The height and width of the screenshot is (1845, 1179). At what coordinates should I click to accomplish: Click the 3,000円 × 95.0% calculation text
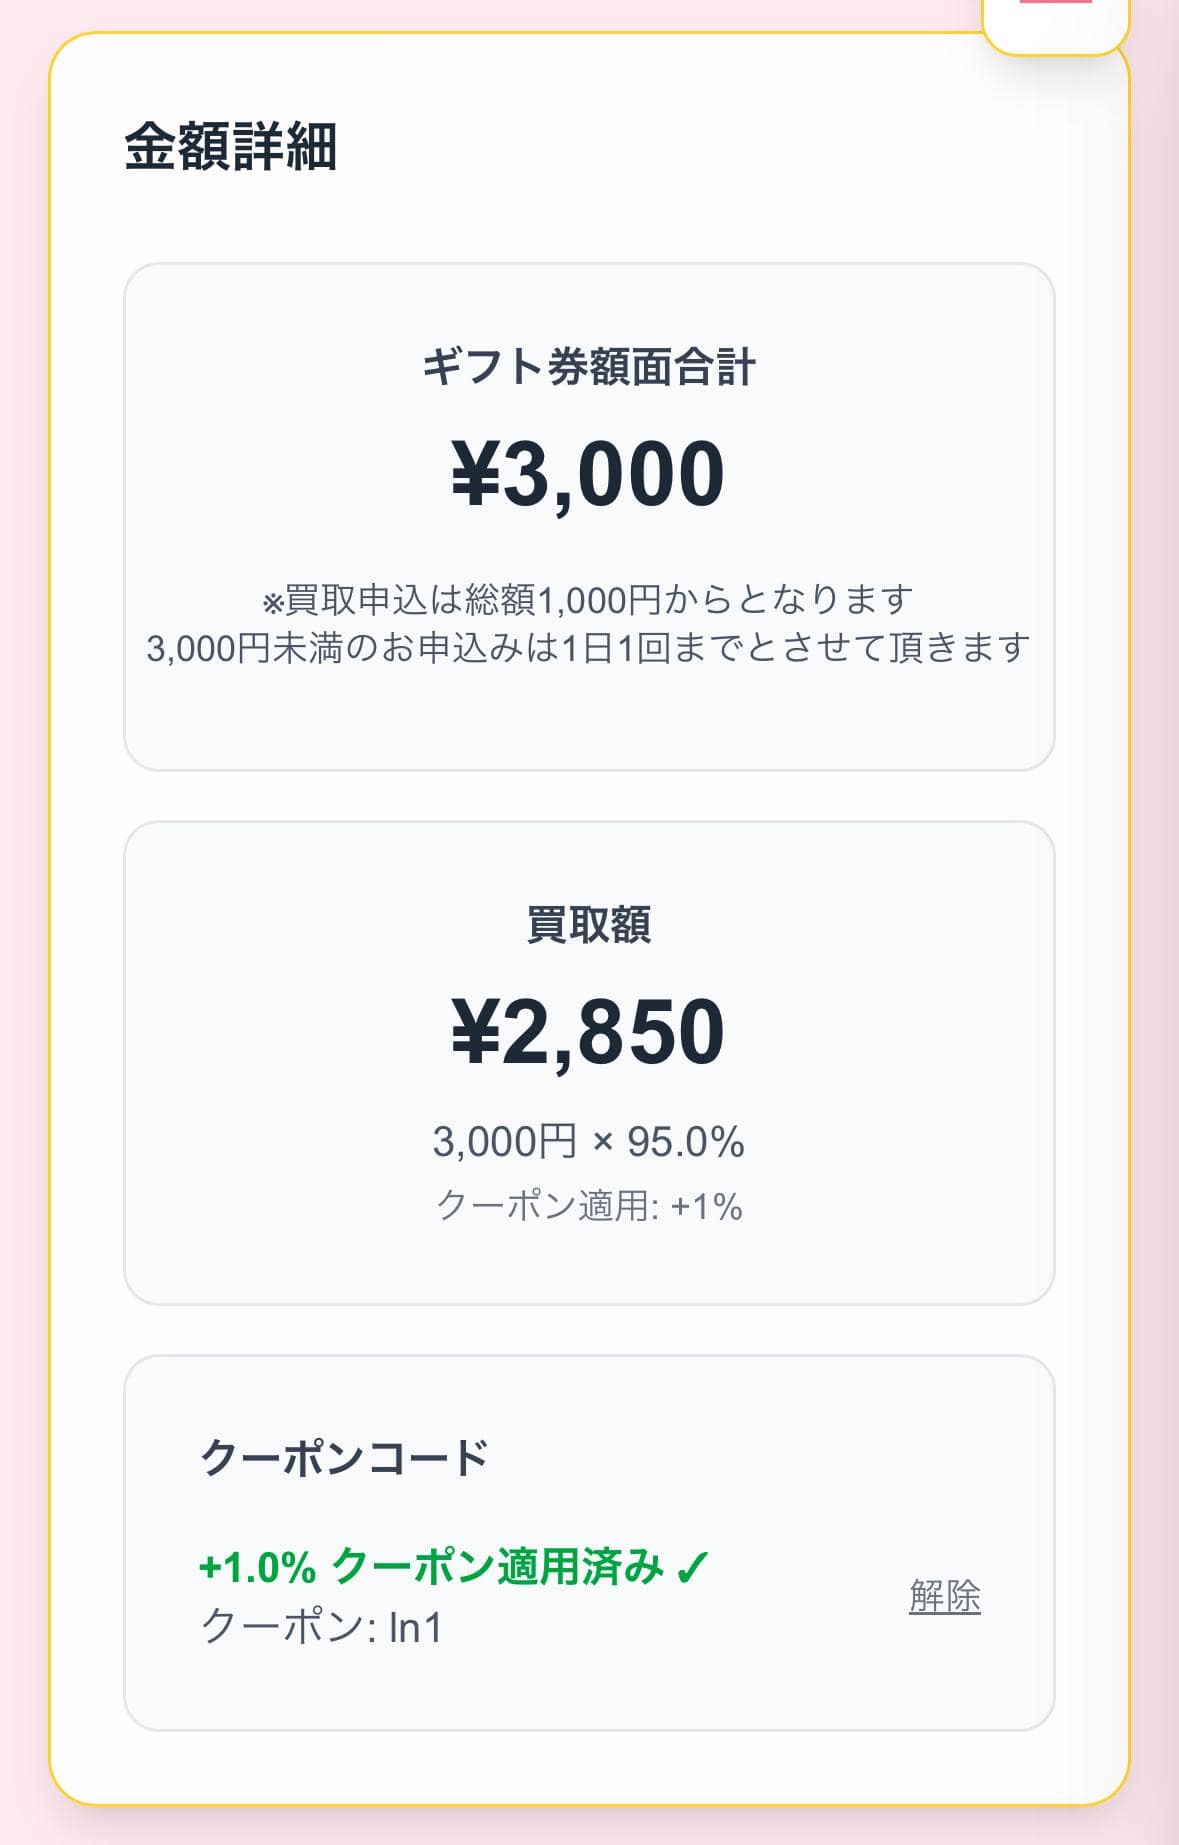pyautogui.click(x=588, y=1141)
